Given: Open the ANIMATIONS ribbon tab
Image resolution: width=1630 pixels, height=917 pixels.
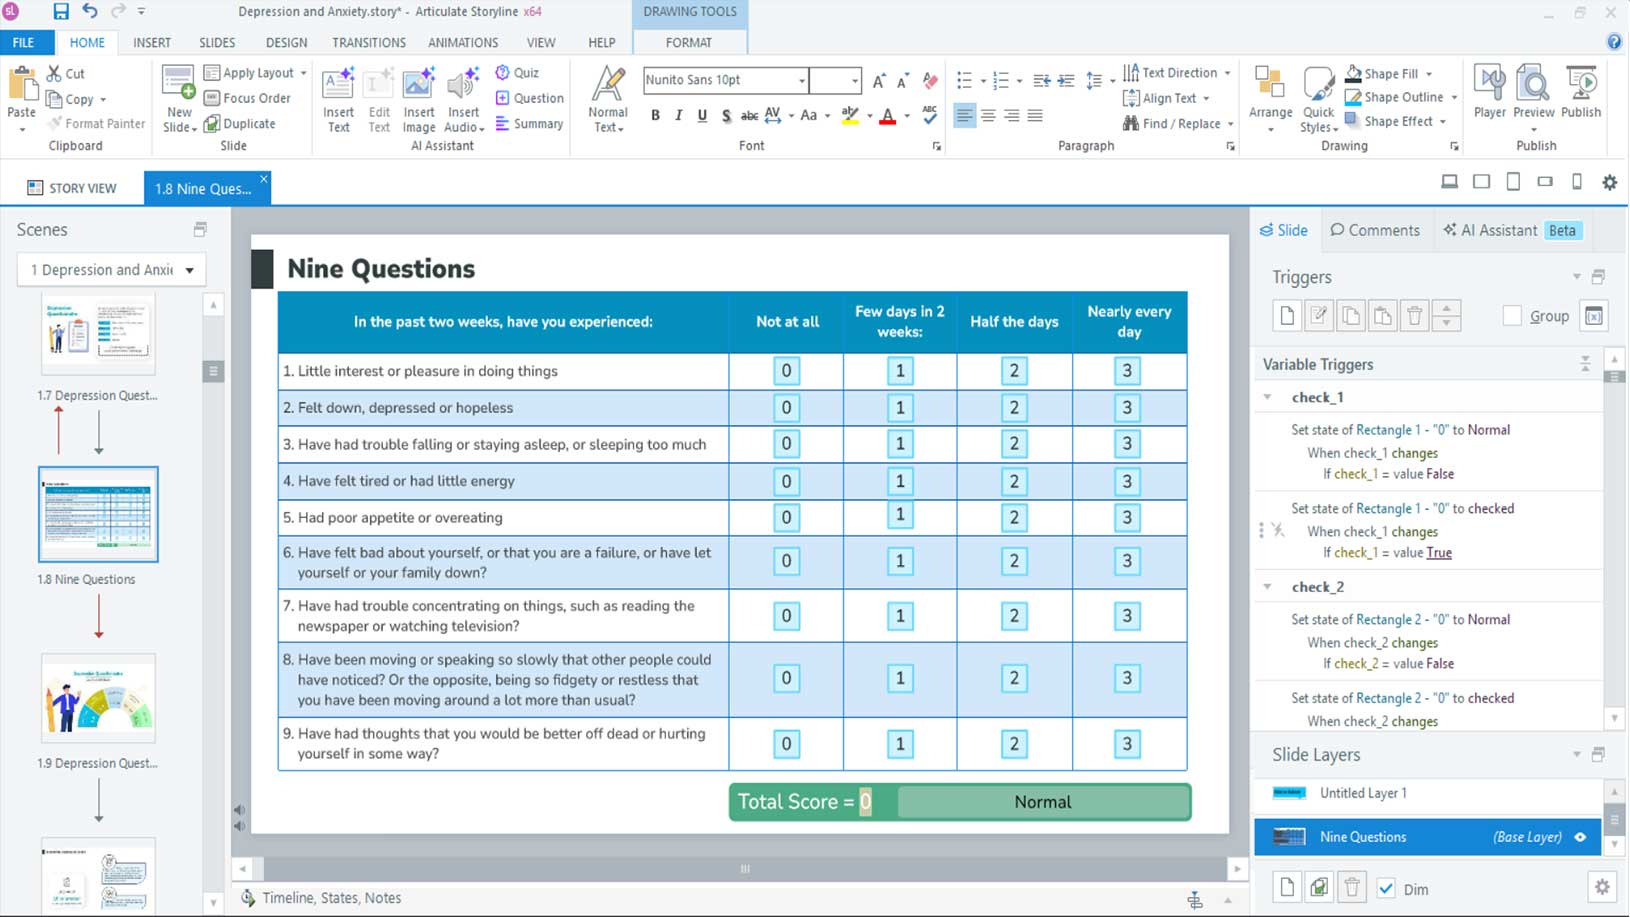Looking at the screenshot, I should [x=462, y=43].
